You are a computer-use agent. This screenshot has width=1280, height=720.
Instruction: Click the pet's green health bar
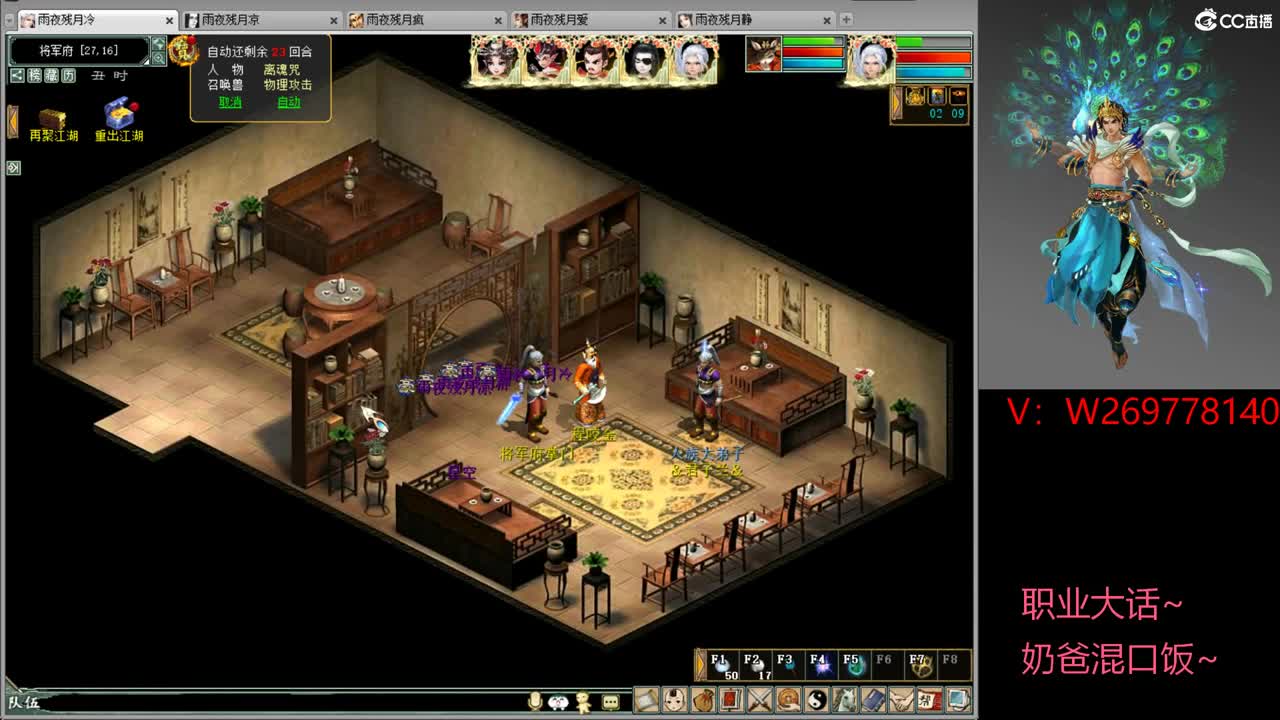pyautogui.click(x=813, y=42)
